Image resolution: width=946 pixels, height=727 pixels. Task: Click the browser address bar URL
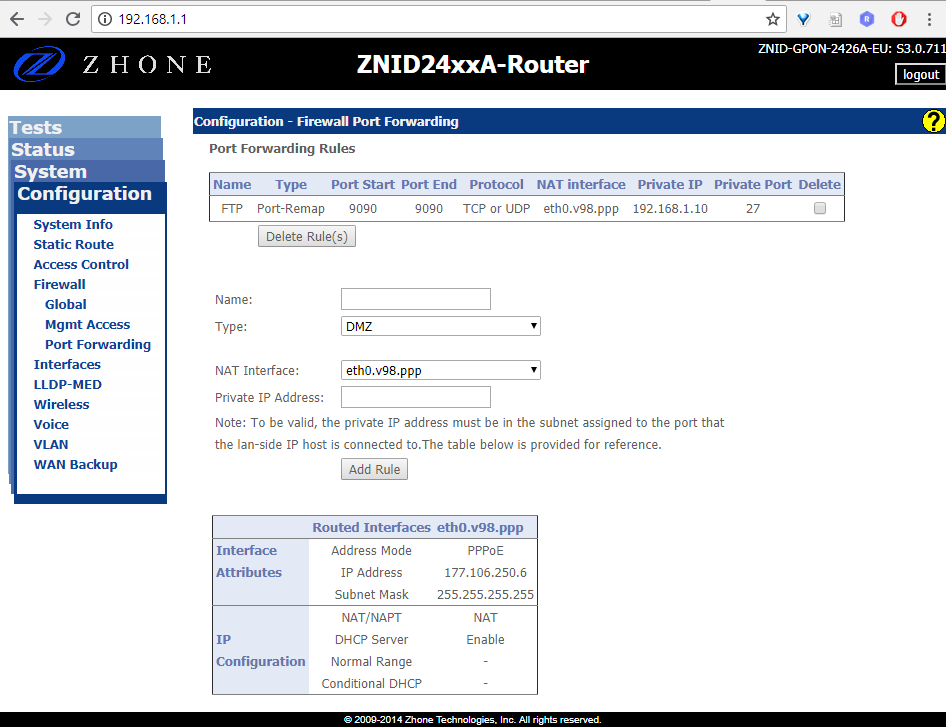click(x=153, y=19)
